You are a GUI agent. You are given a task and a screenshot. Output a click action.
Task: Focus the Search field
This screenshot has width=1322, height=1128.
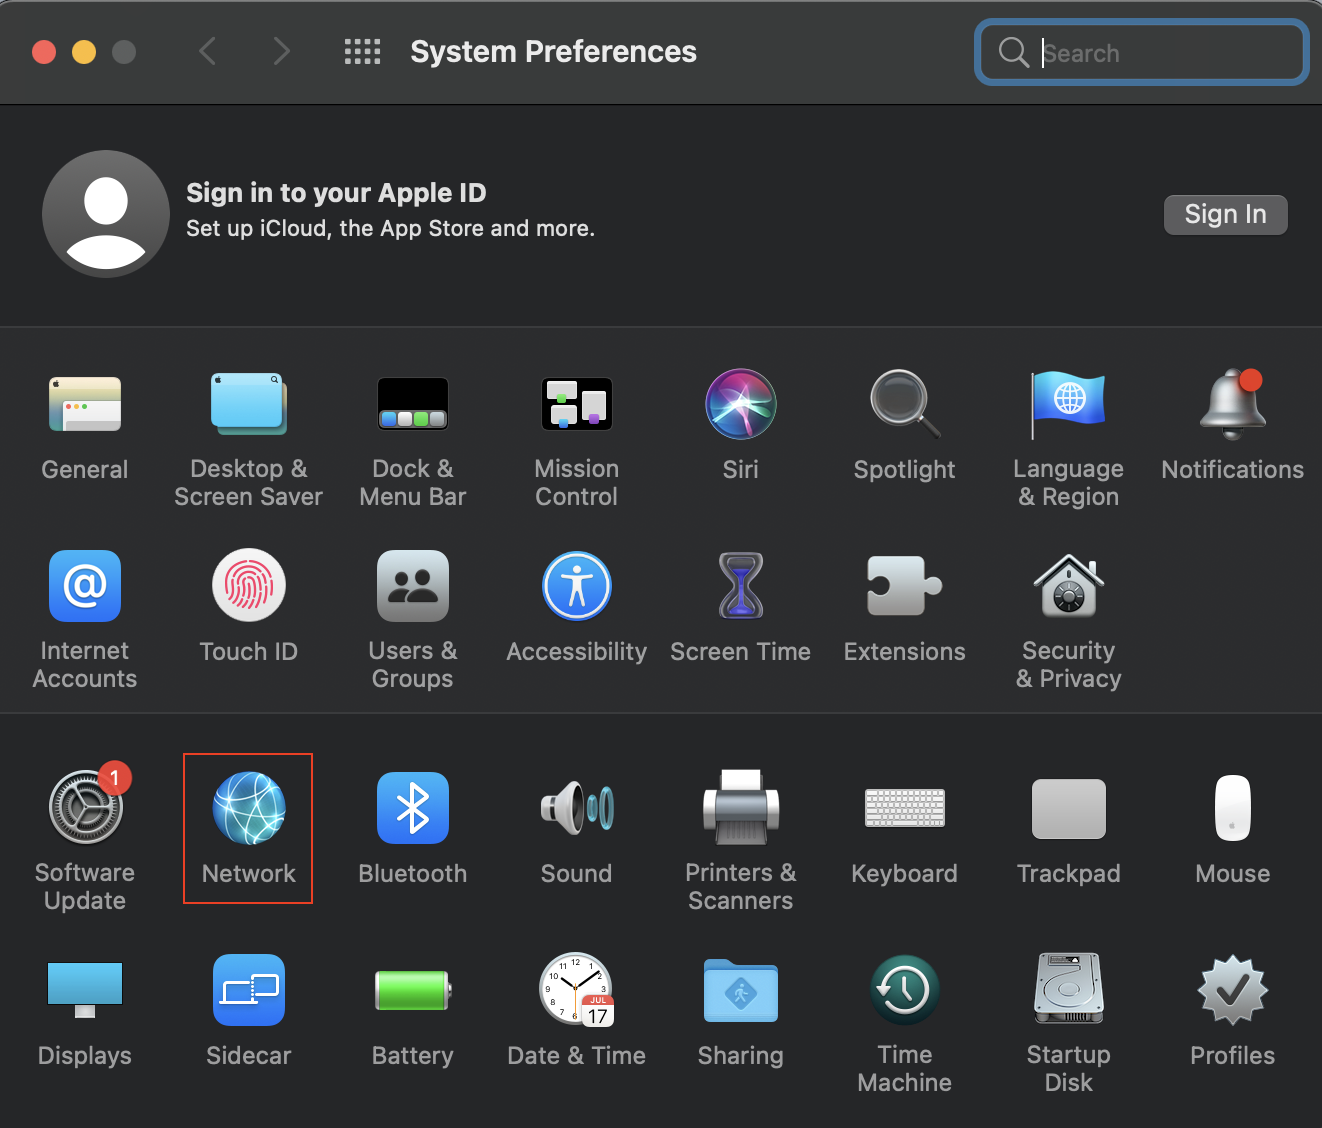[x=1142, y=52]
